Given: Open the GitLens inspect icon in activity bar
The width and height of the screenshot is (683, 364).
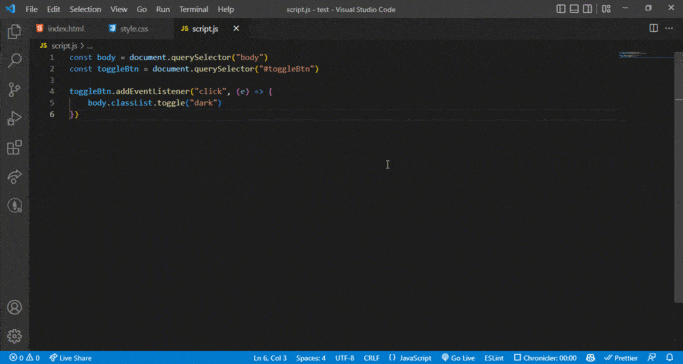Looking at the screenshot, I should [14, 206].
